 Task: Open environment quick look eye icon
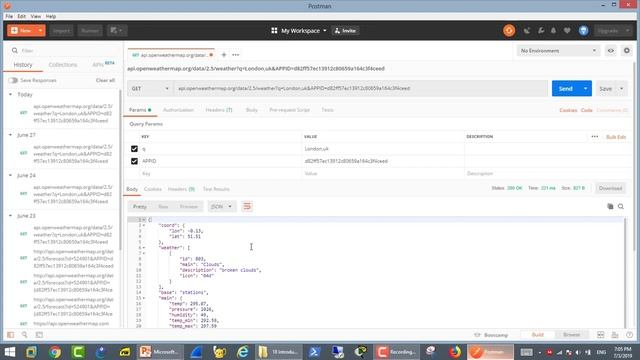[611, 51]
